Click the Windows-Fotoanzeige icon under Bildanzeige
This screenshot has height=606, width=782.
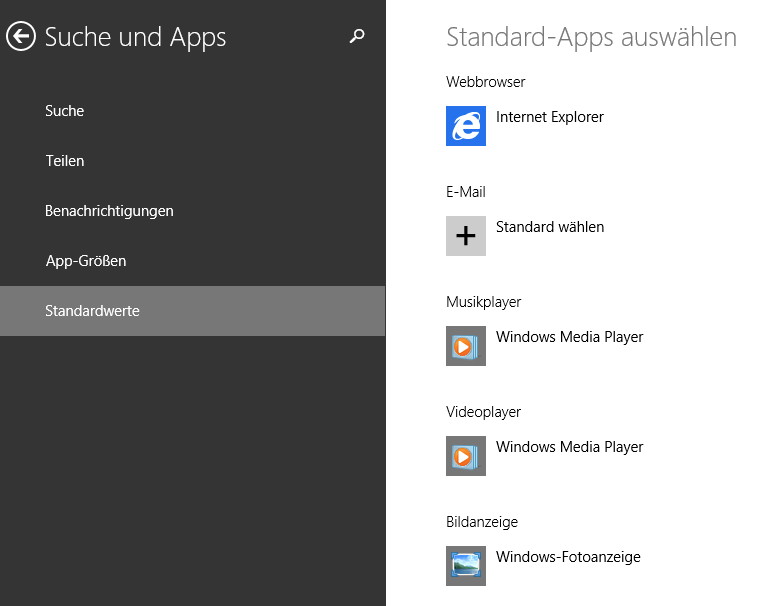pos(466,566)
